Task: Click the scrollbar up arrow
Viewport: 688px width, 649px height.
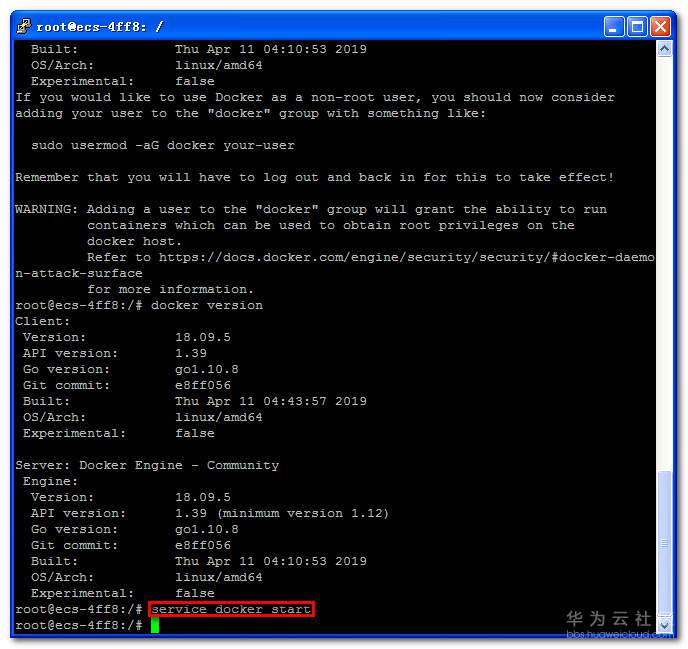Action: [664, 49]
